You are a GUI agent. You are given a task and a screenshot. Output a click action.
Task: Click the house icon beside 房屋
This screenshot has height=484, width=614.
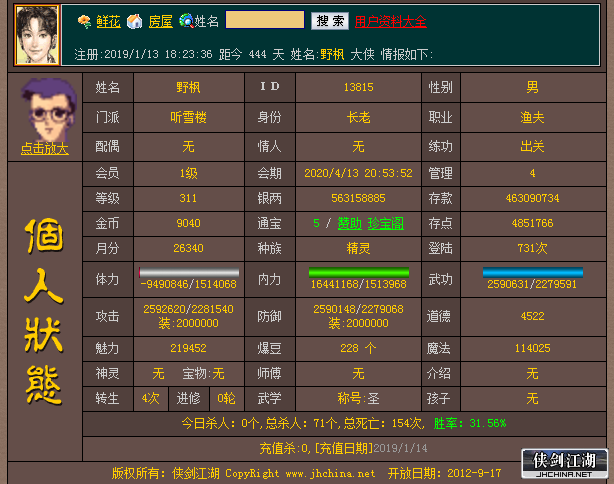pyautogui.click(x=135, y=21)
